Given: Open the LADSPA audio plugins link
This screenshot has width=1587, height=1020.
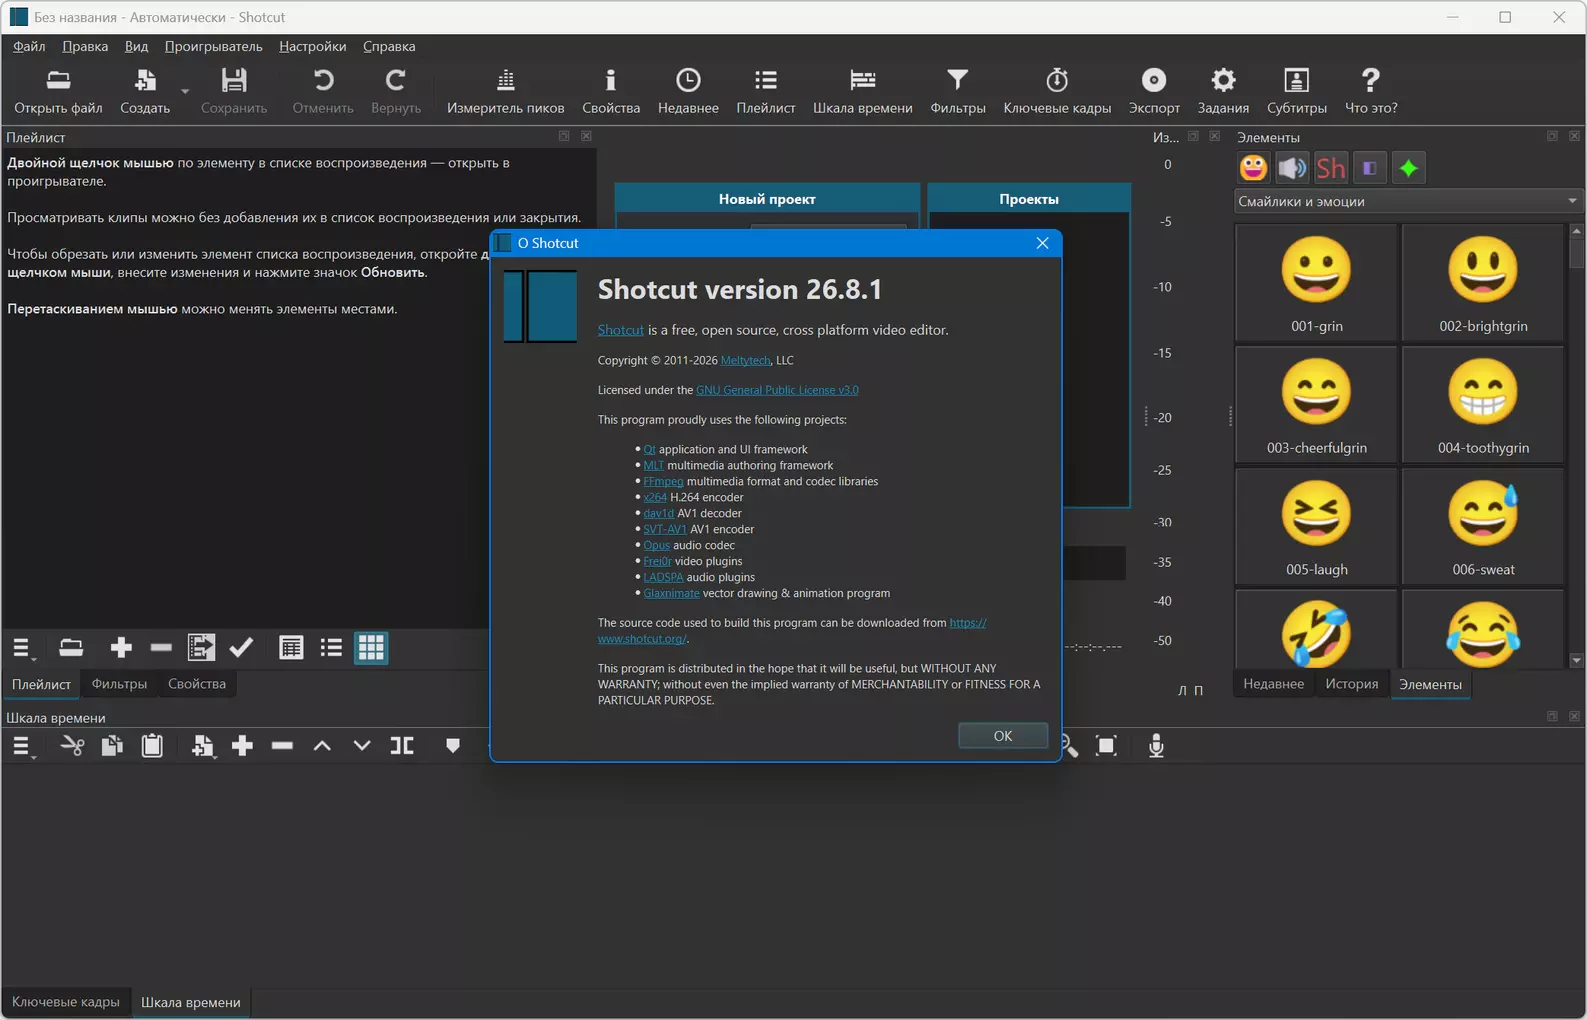Looking at the screenshot, I should (x=663, y=577).
